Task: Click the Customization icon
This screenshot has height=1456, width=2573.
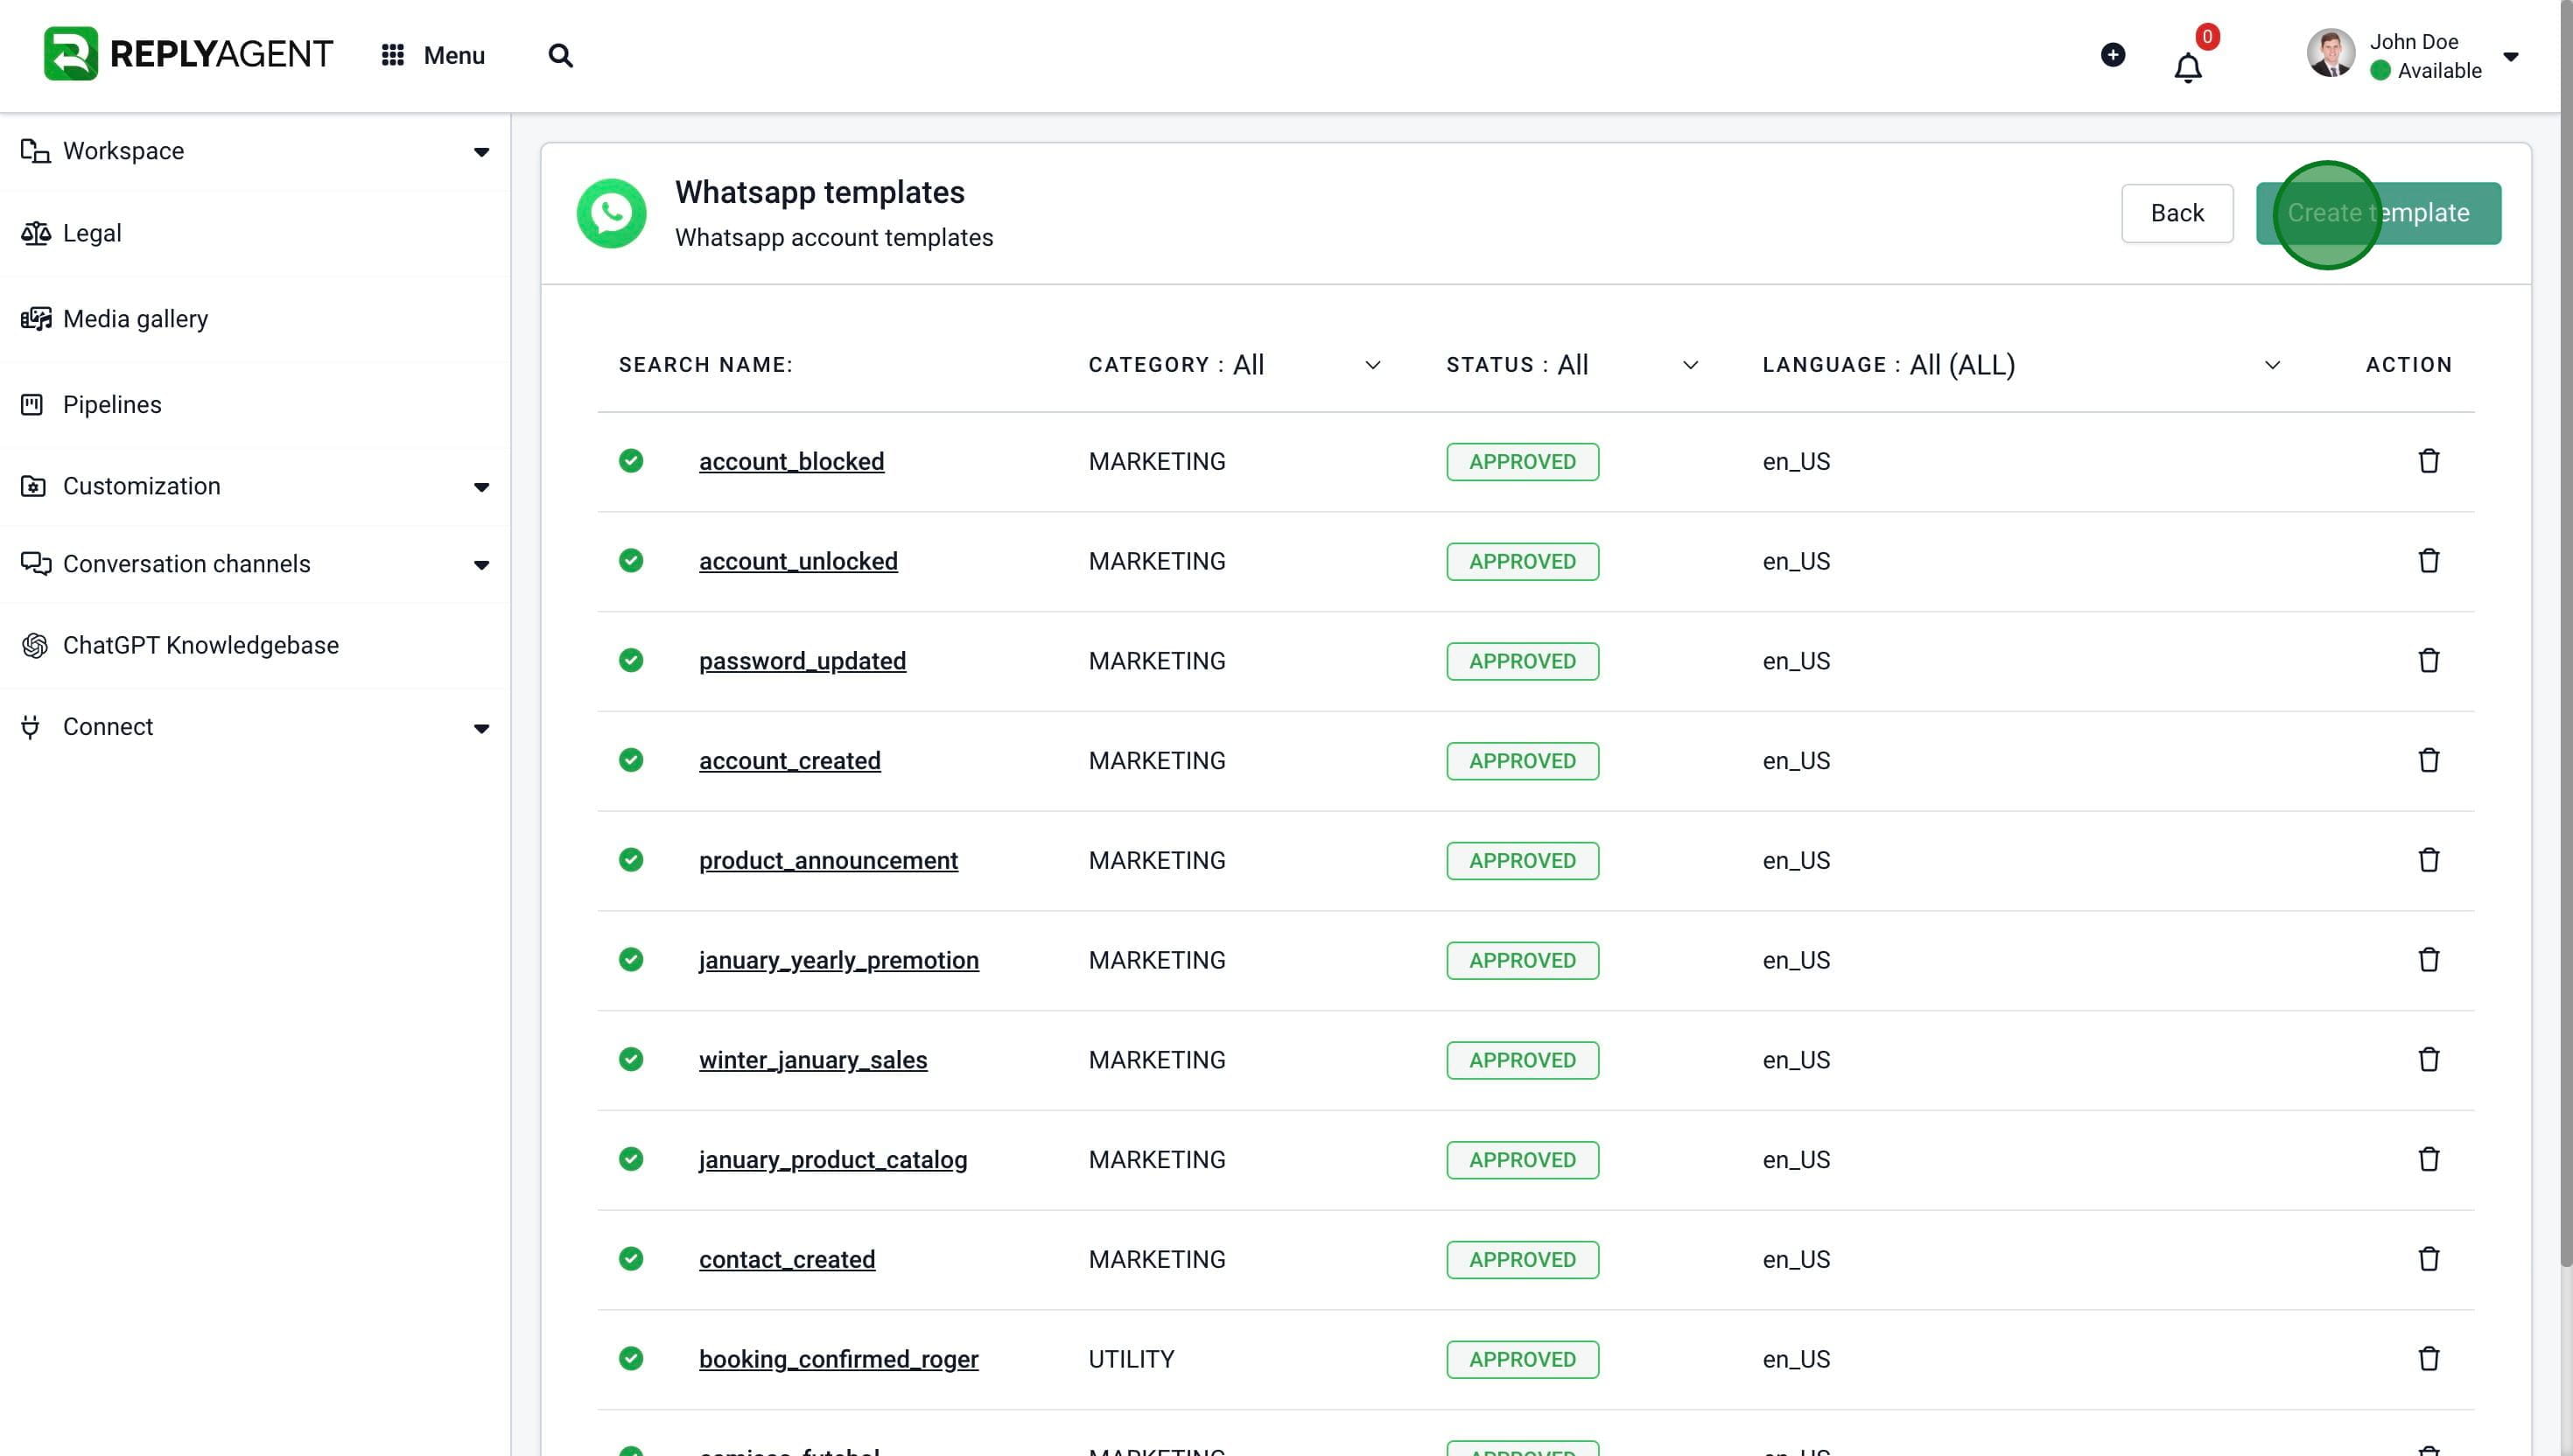Action: click(33, 486)
